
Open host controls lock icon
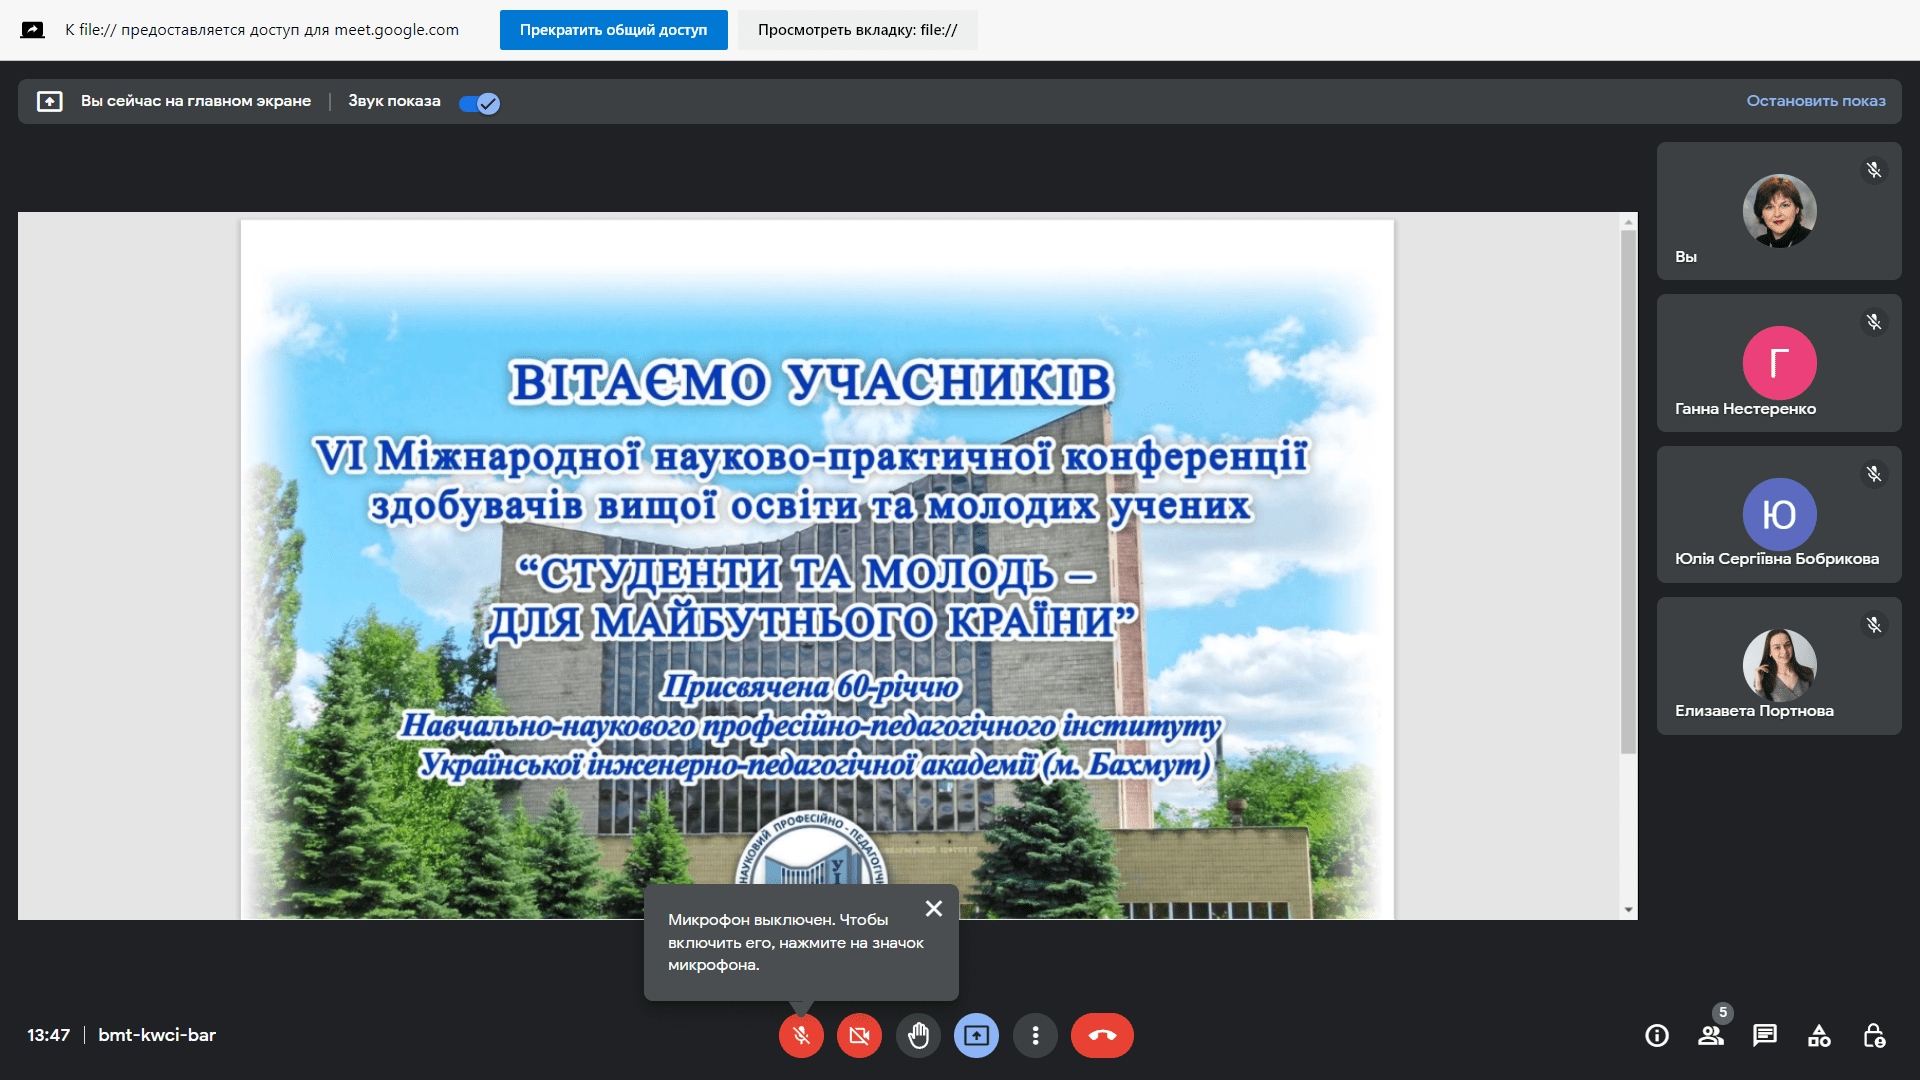1874,1035
